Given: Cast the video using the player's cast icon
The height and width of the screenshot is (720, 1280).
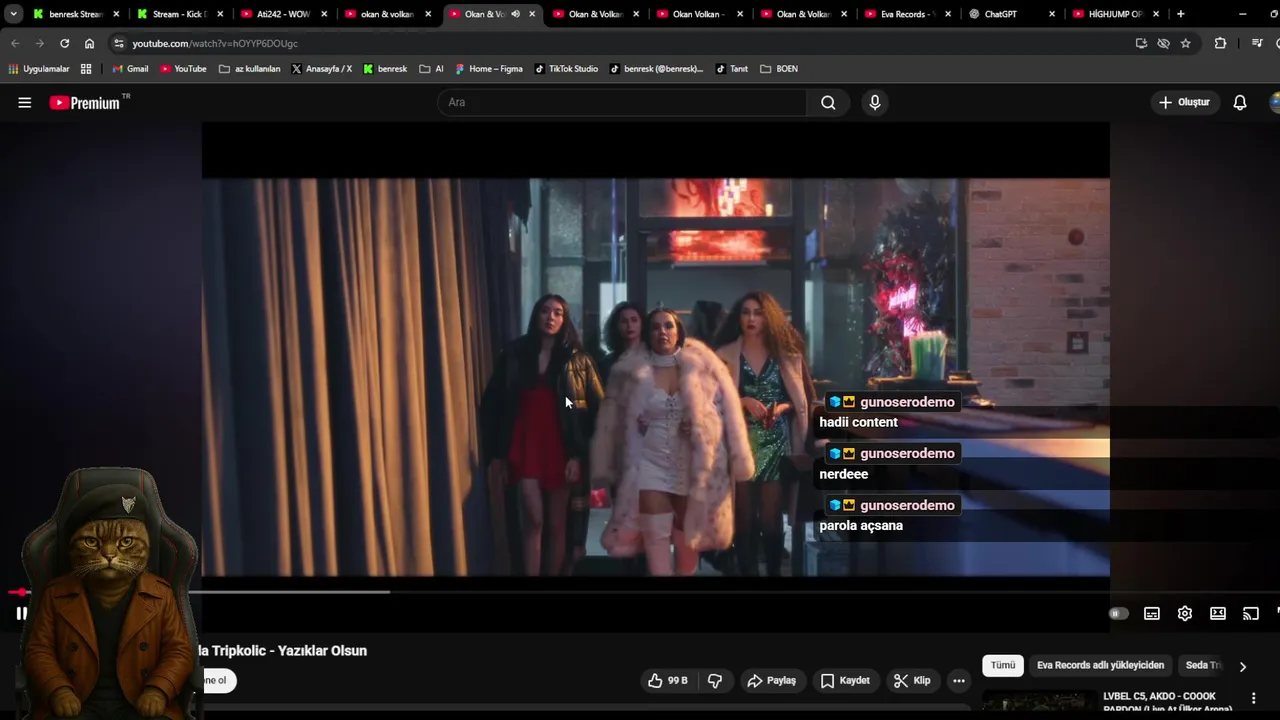Looking at the screenshot, I should point(1251,613).
